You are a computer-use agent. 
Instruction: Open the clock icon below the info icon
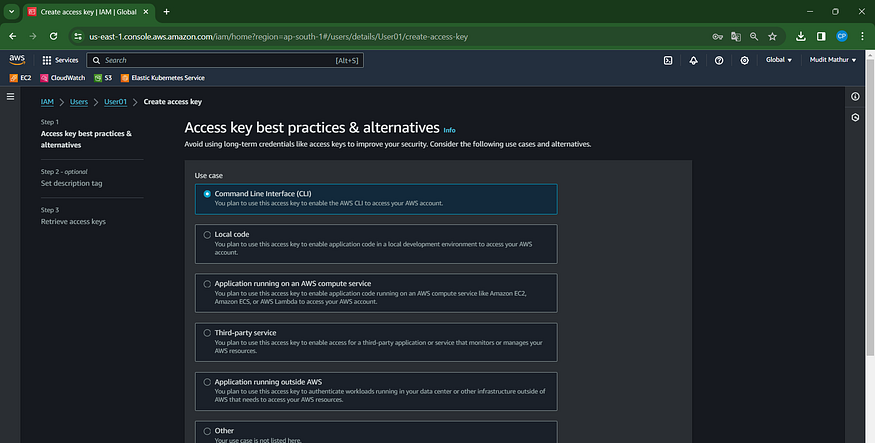(855, 118)
